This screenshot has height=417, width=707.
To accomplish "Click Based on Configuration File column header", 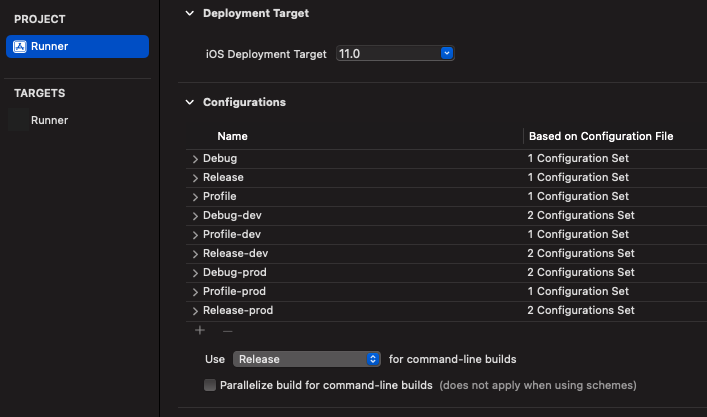I will [x=601, y=136].
